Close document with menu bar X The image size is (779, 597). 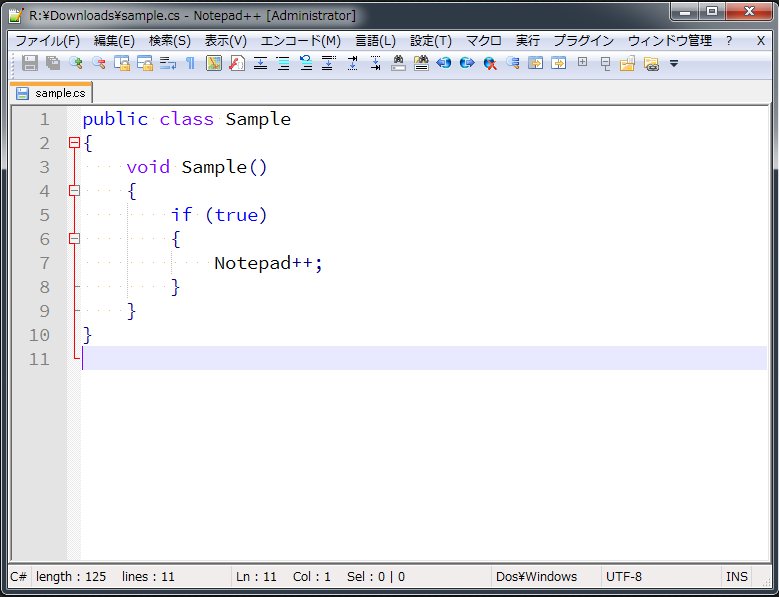point(761,41)
